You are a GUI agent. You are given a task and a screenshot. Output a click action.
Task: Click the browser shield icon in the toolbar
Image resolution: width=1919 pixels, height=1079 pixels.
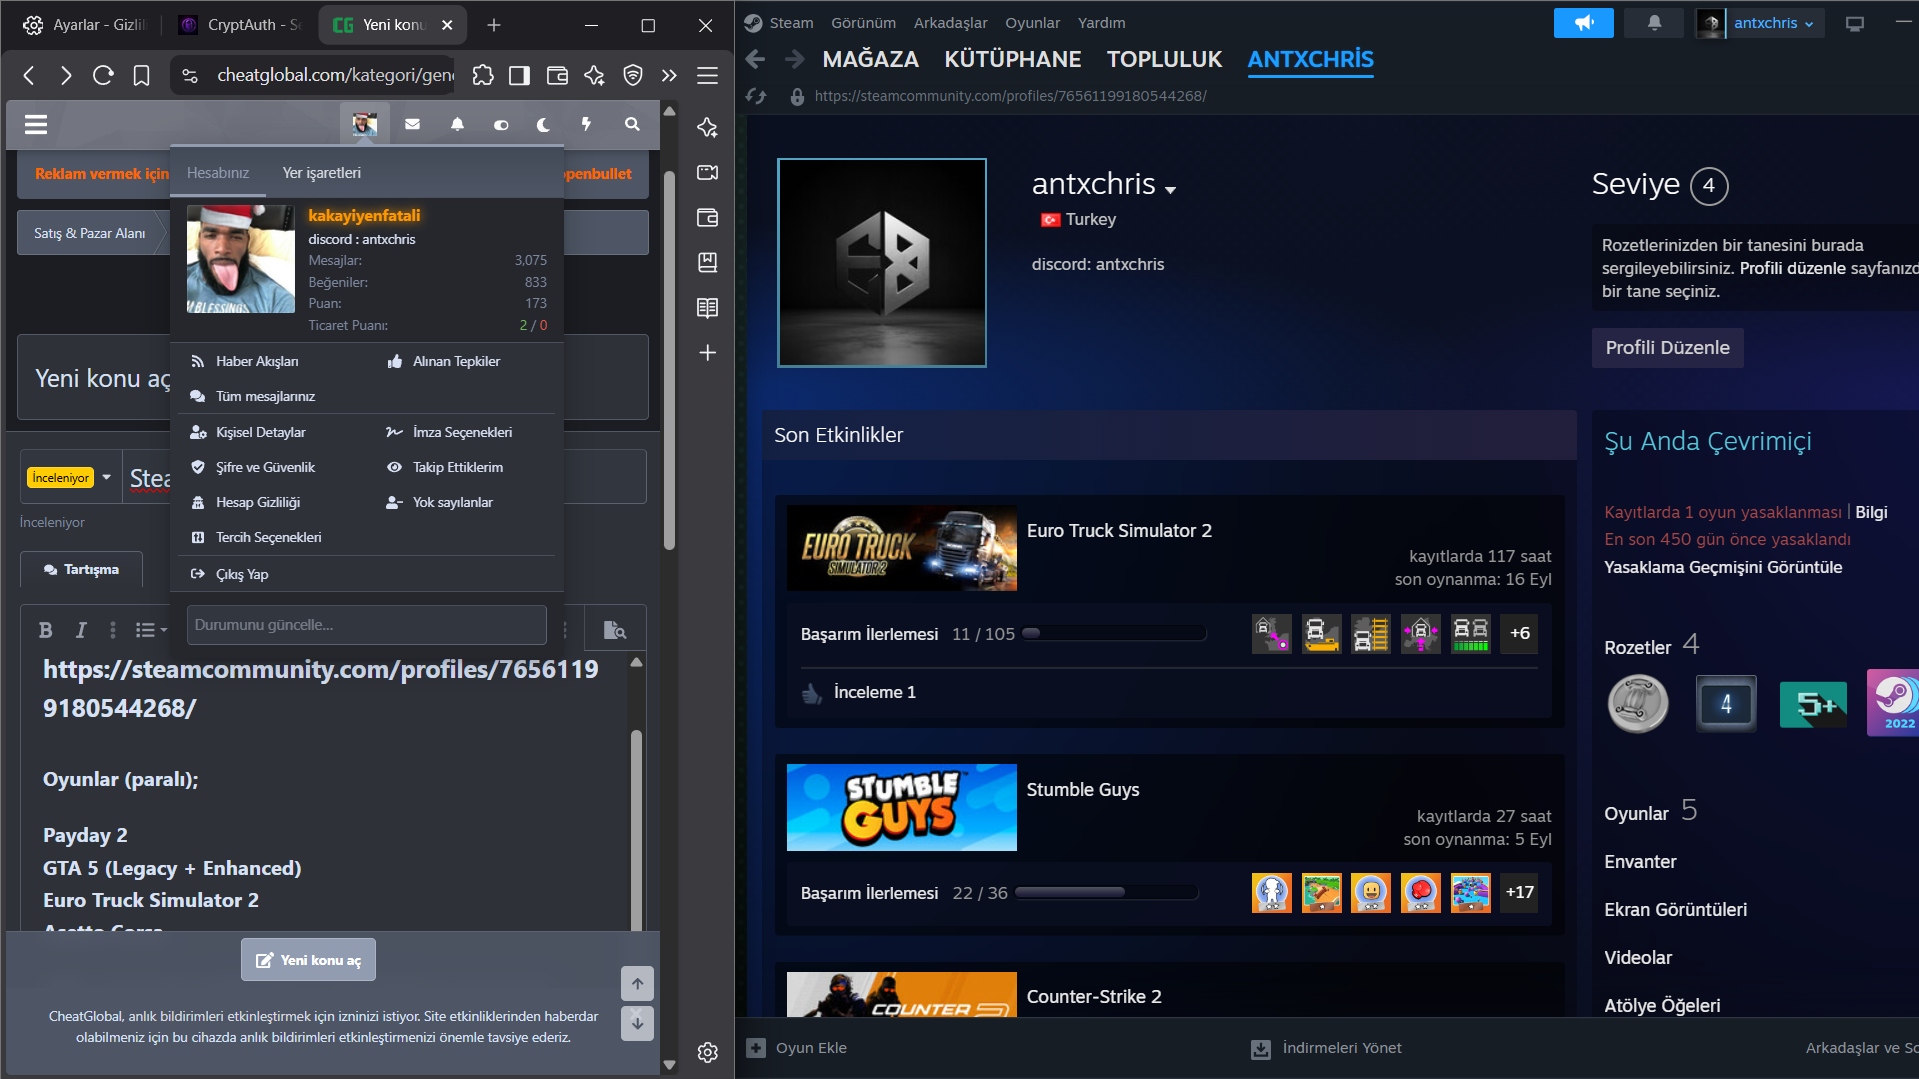coord(632,75)
